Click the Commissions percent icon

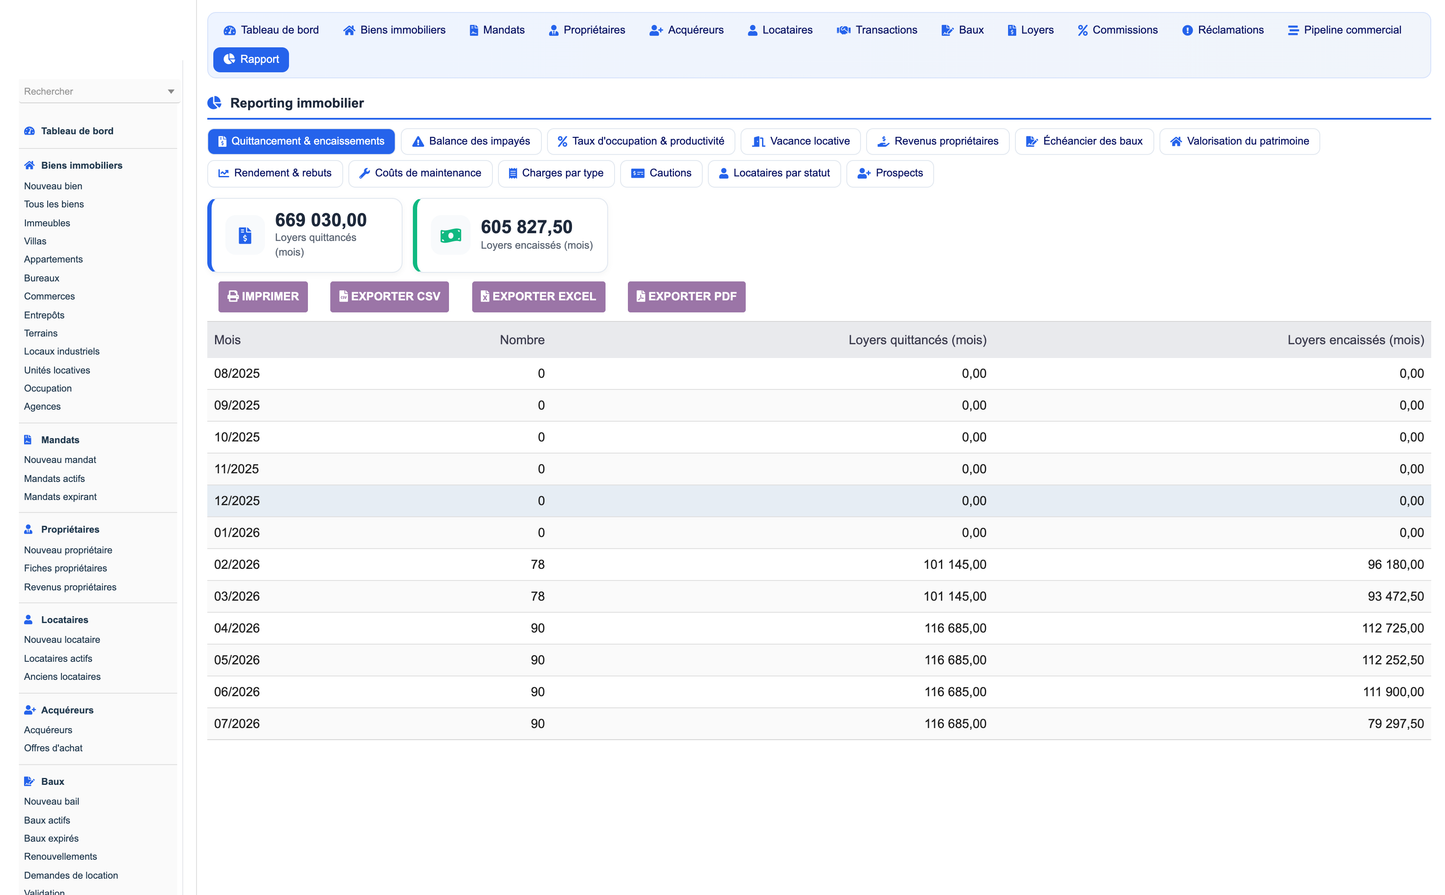click(x=1083, y=30)
